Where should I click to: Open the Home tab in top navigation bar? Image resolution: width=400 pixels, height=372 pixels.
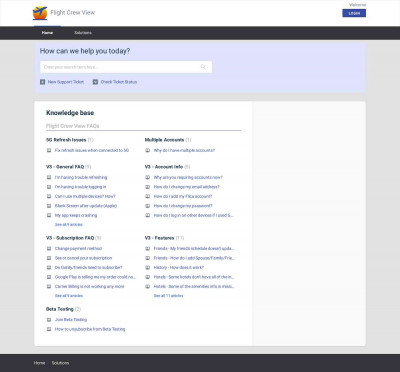(47, 33)
